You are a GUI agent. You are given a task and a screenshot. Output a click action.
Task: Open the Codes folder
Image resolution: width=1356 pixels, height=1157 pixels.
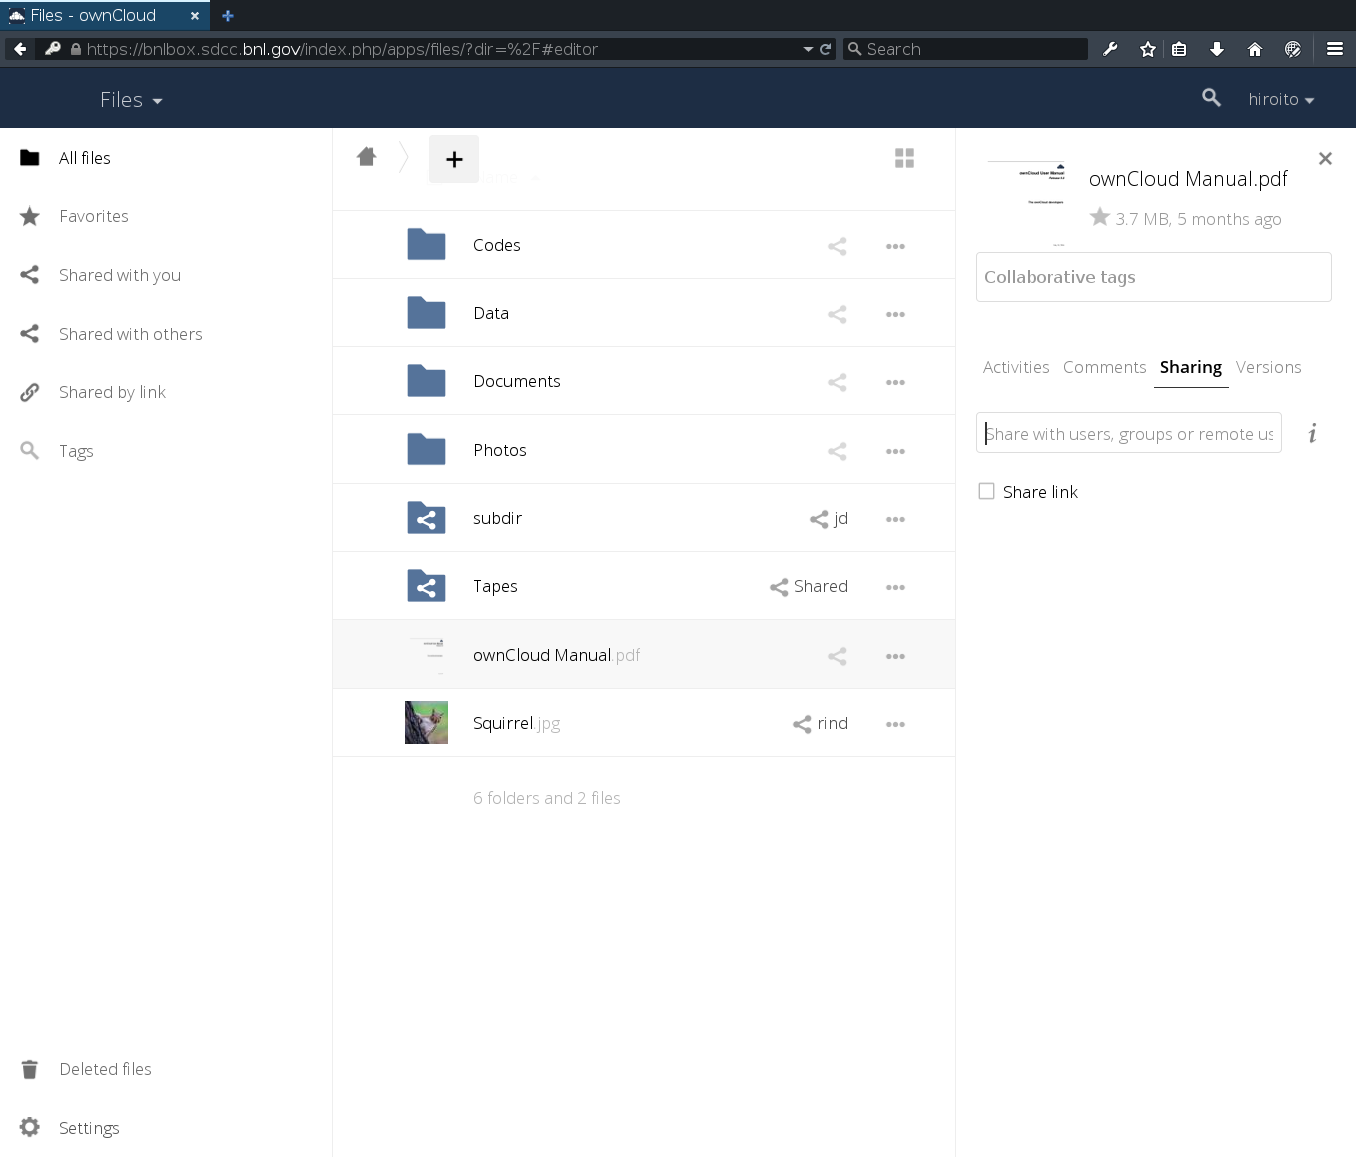(x=496, y=245)
